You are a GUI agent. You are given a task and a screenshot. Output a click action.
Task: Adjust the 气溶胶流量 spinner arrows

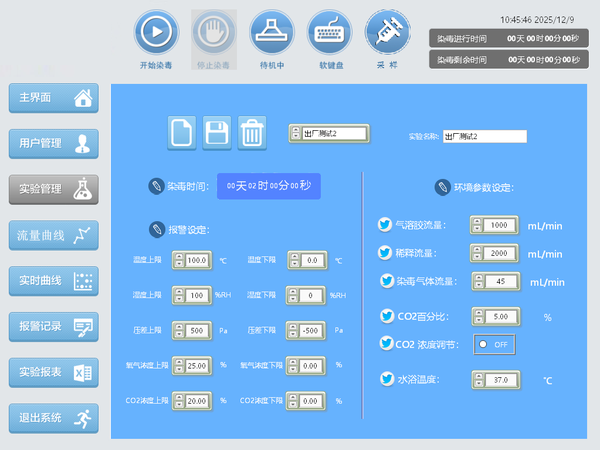point(477,226)
